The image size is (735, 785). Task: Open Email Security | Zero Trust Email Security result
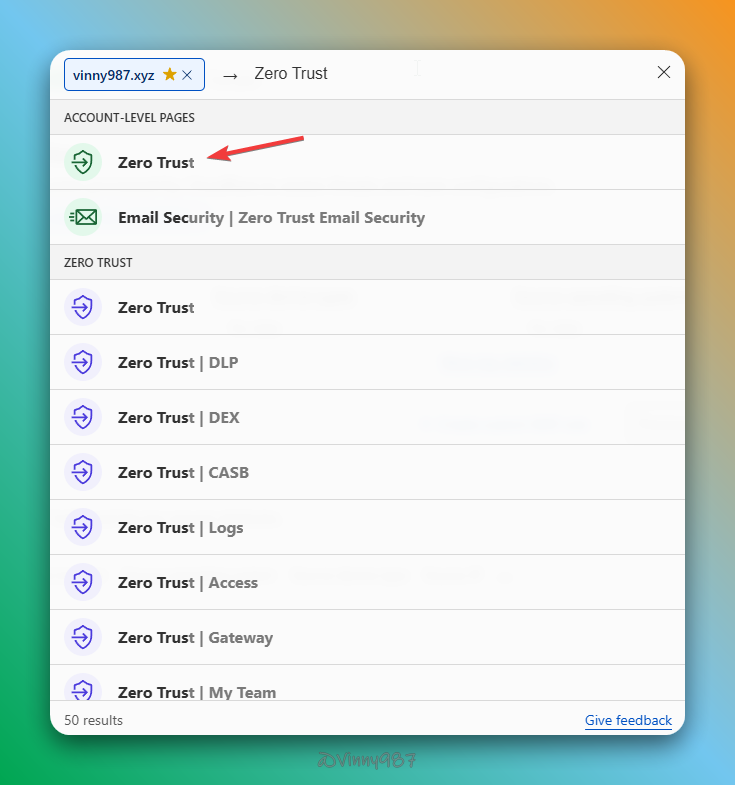271,217
